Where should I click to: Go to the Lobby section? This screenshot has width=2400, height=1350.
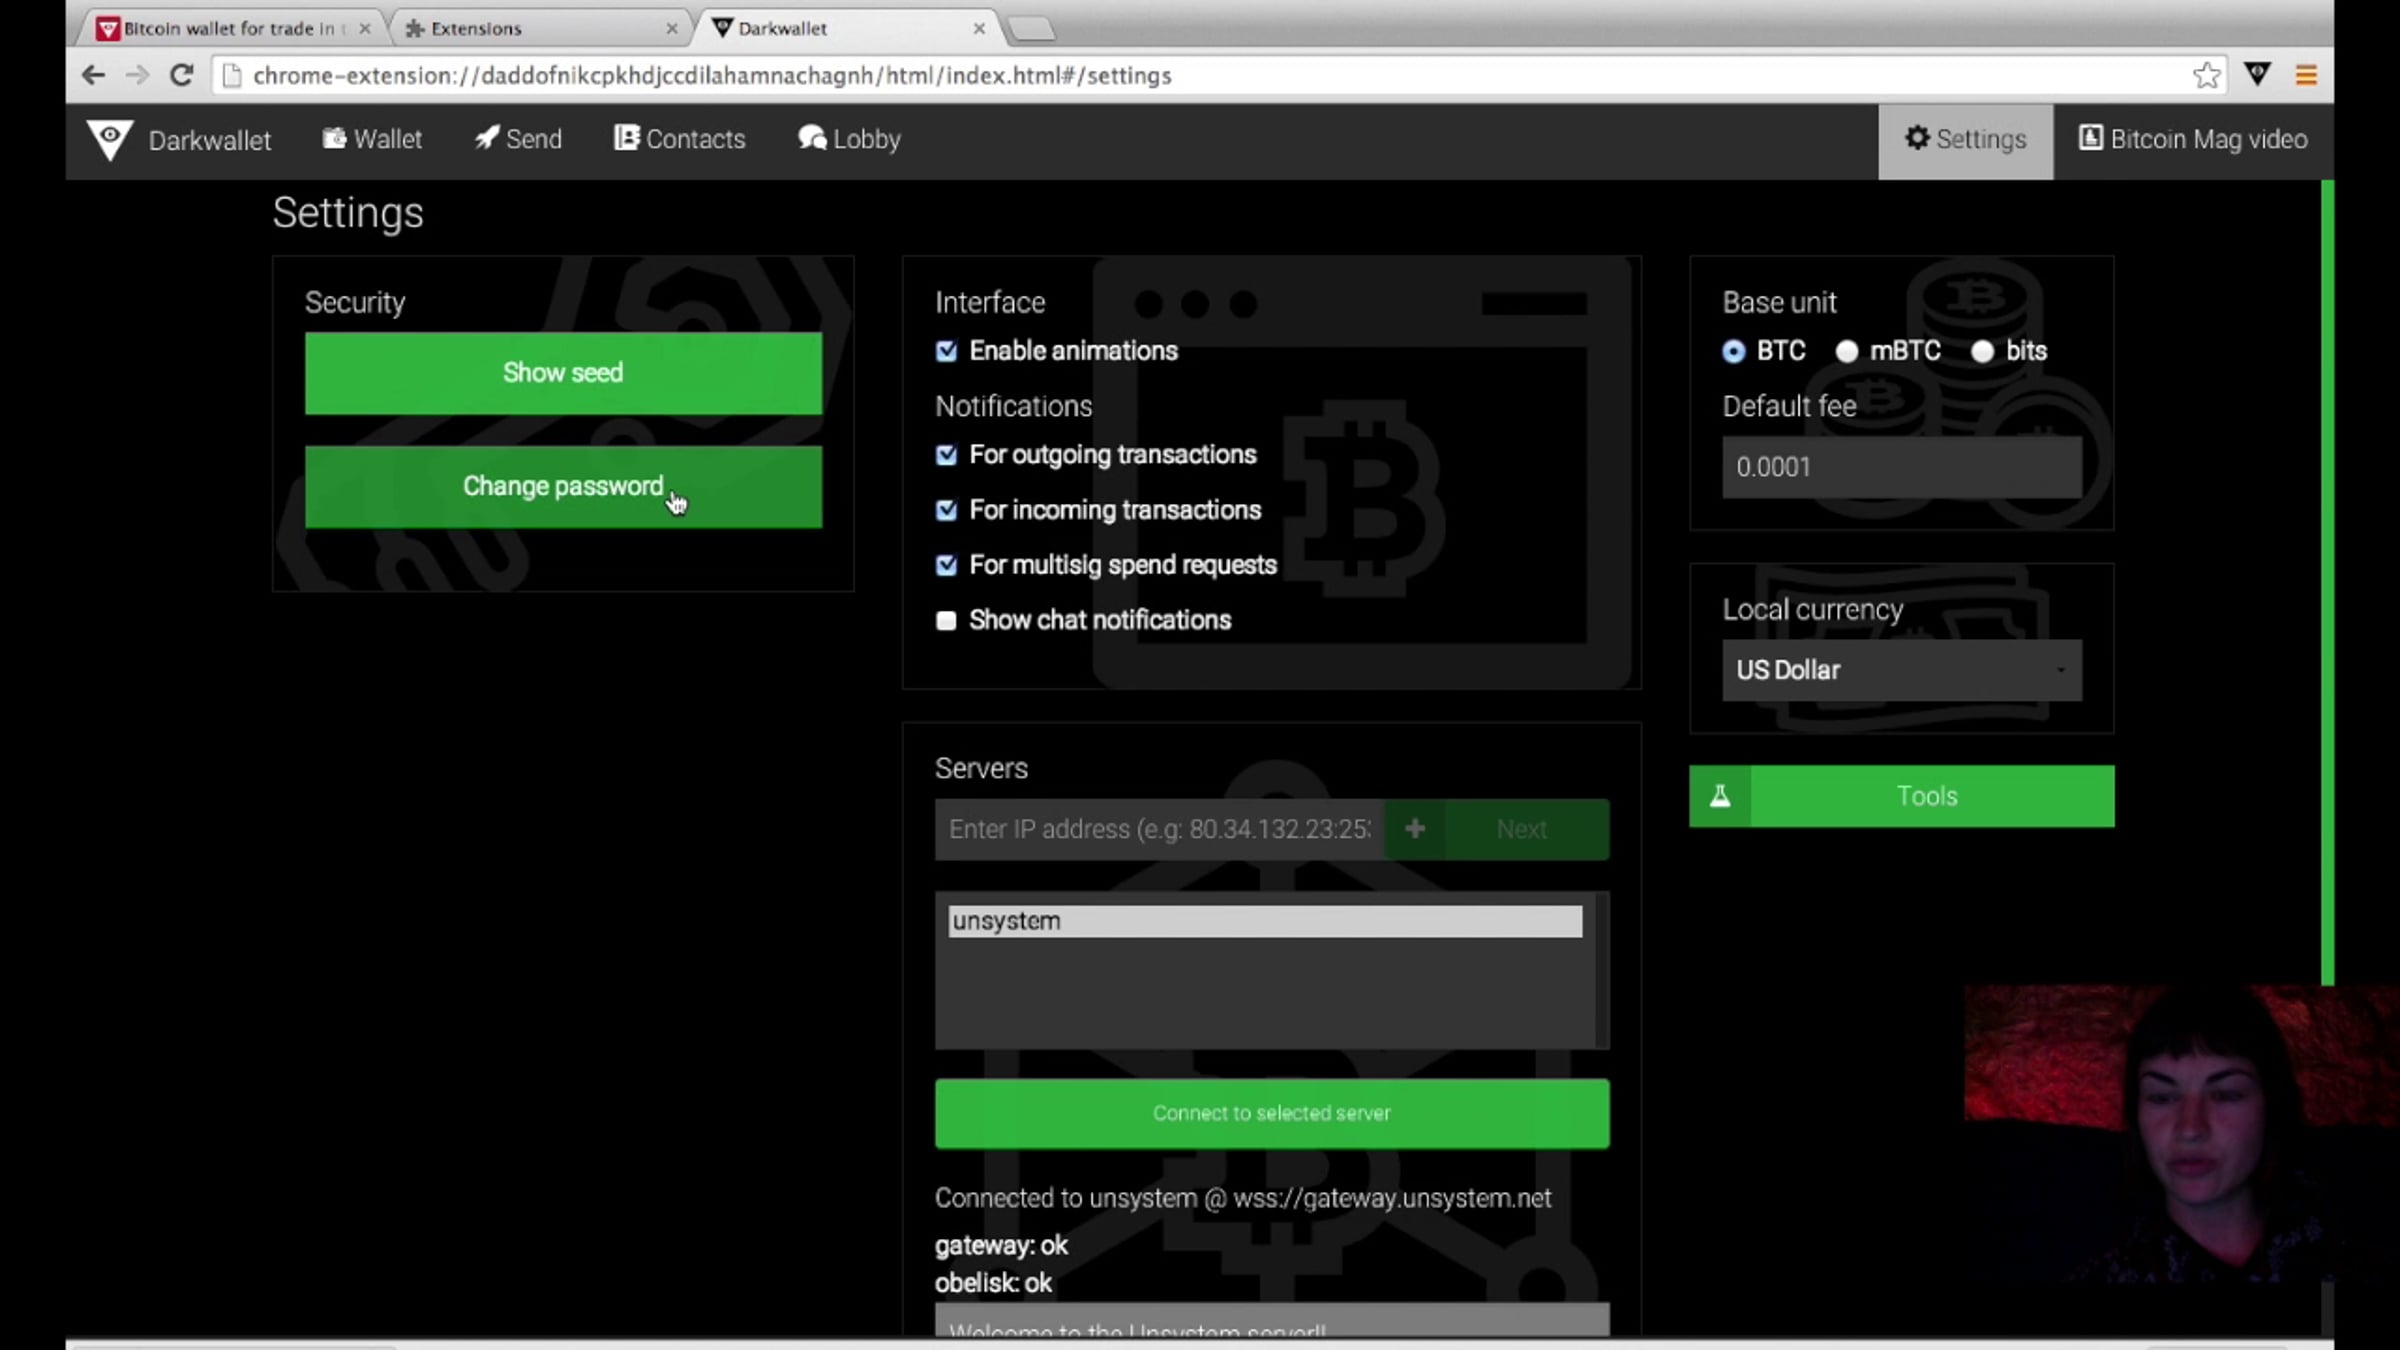click(849, 140)
